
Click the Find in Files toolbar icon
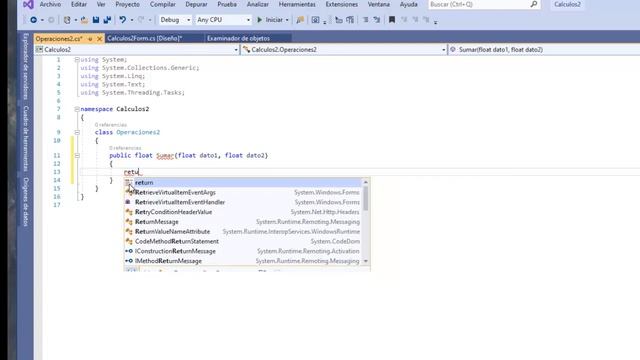[x=300, y=20]
